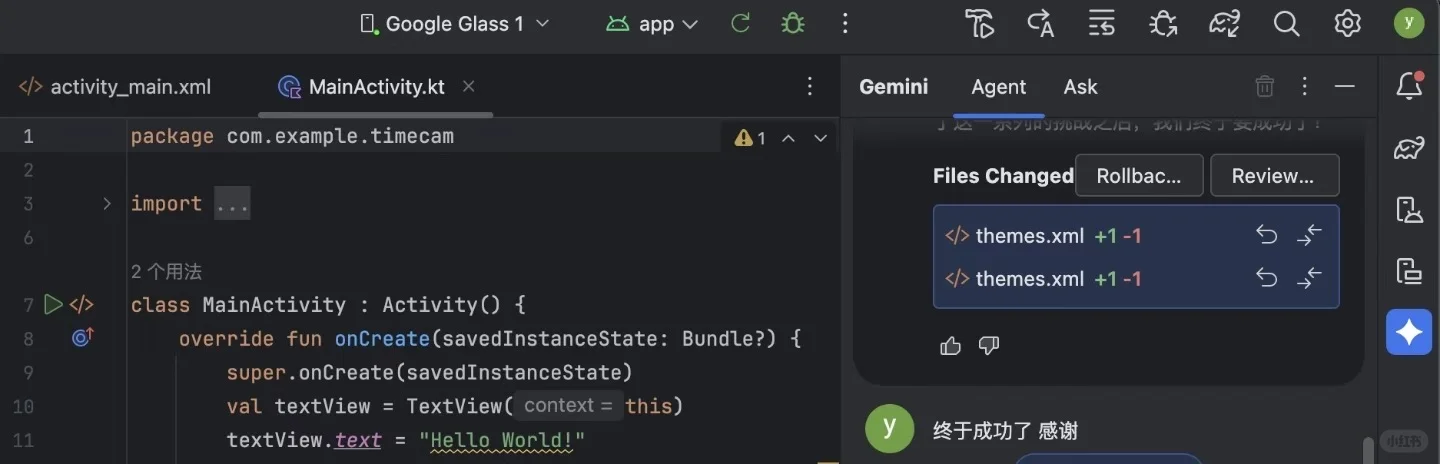The width and height of the screenshot is (1440, 464).
Task: Click the Debug app bug icon
Action: coord(793,23)
